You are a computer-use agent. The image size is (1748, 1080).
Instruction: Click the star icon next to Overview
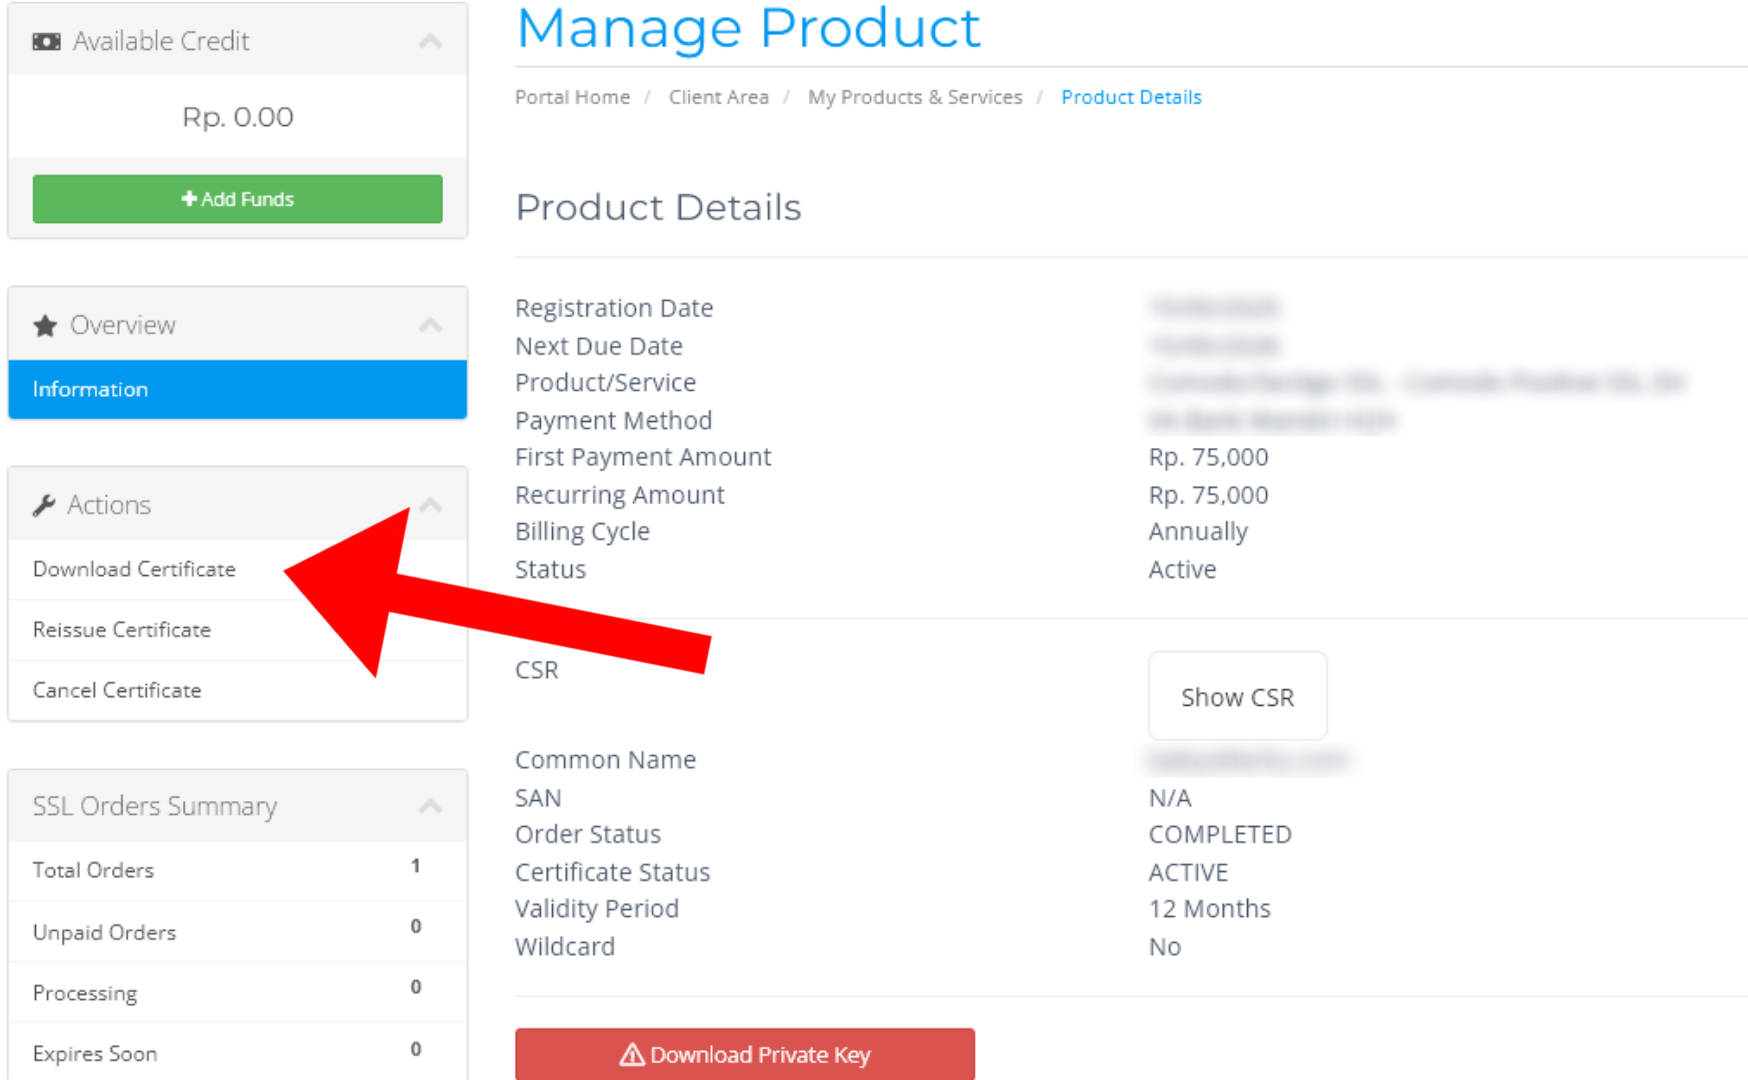tap(45, 326)
